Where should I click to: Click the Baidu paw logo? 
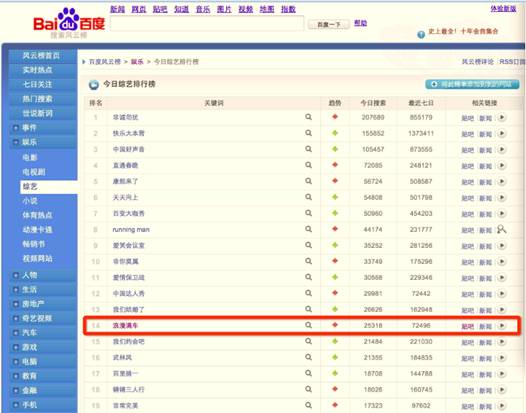pyautogui.click(x=69, y=20)
